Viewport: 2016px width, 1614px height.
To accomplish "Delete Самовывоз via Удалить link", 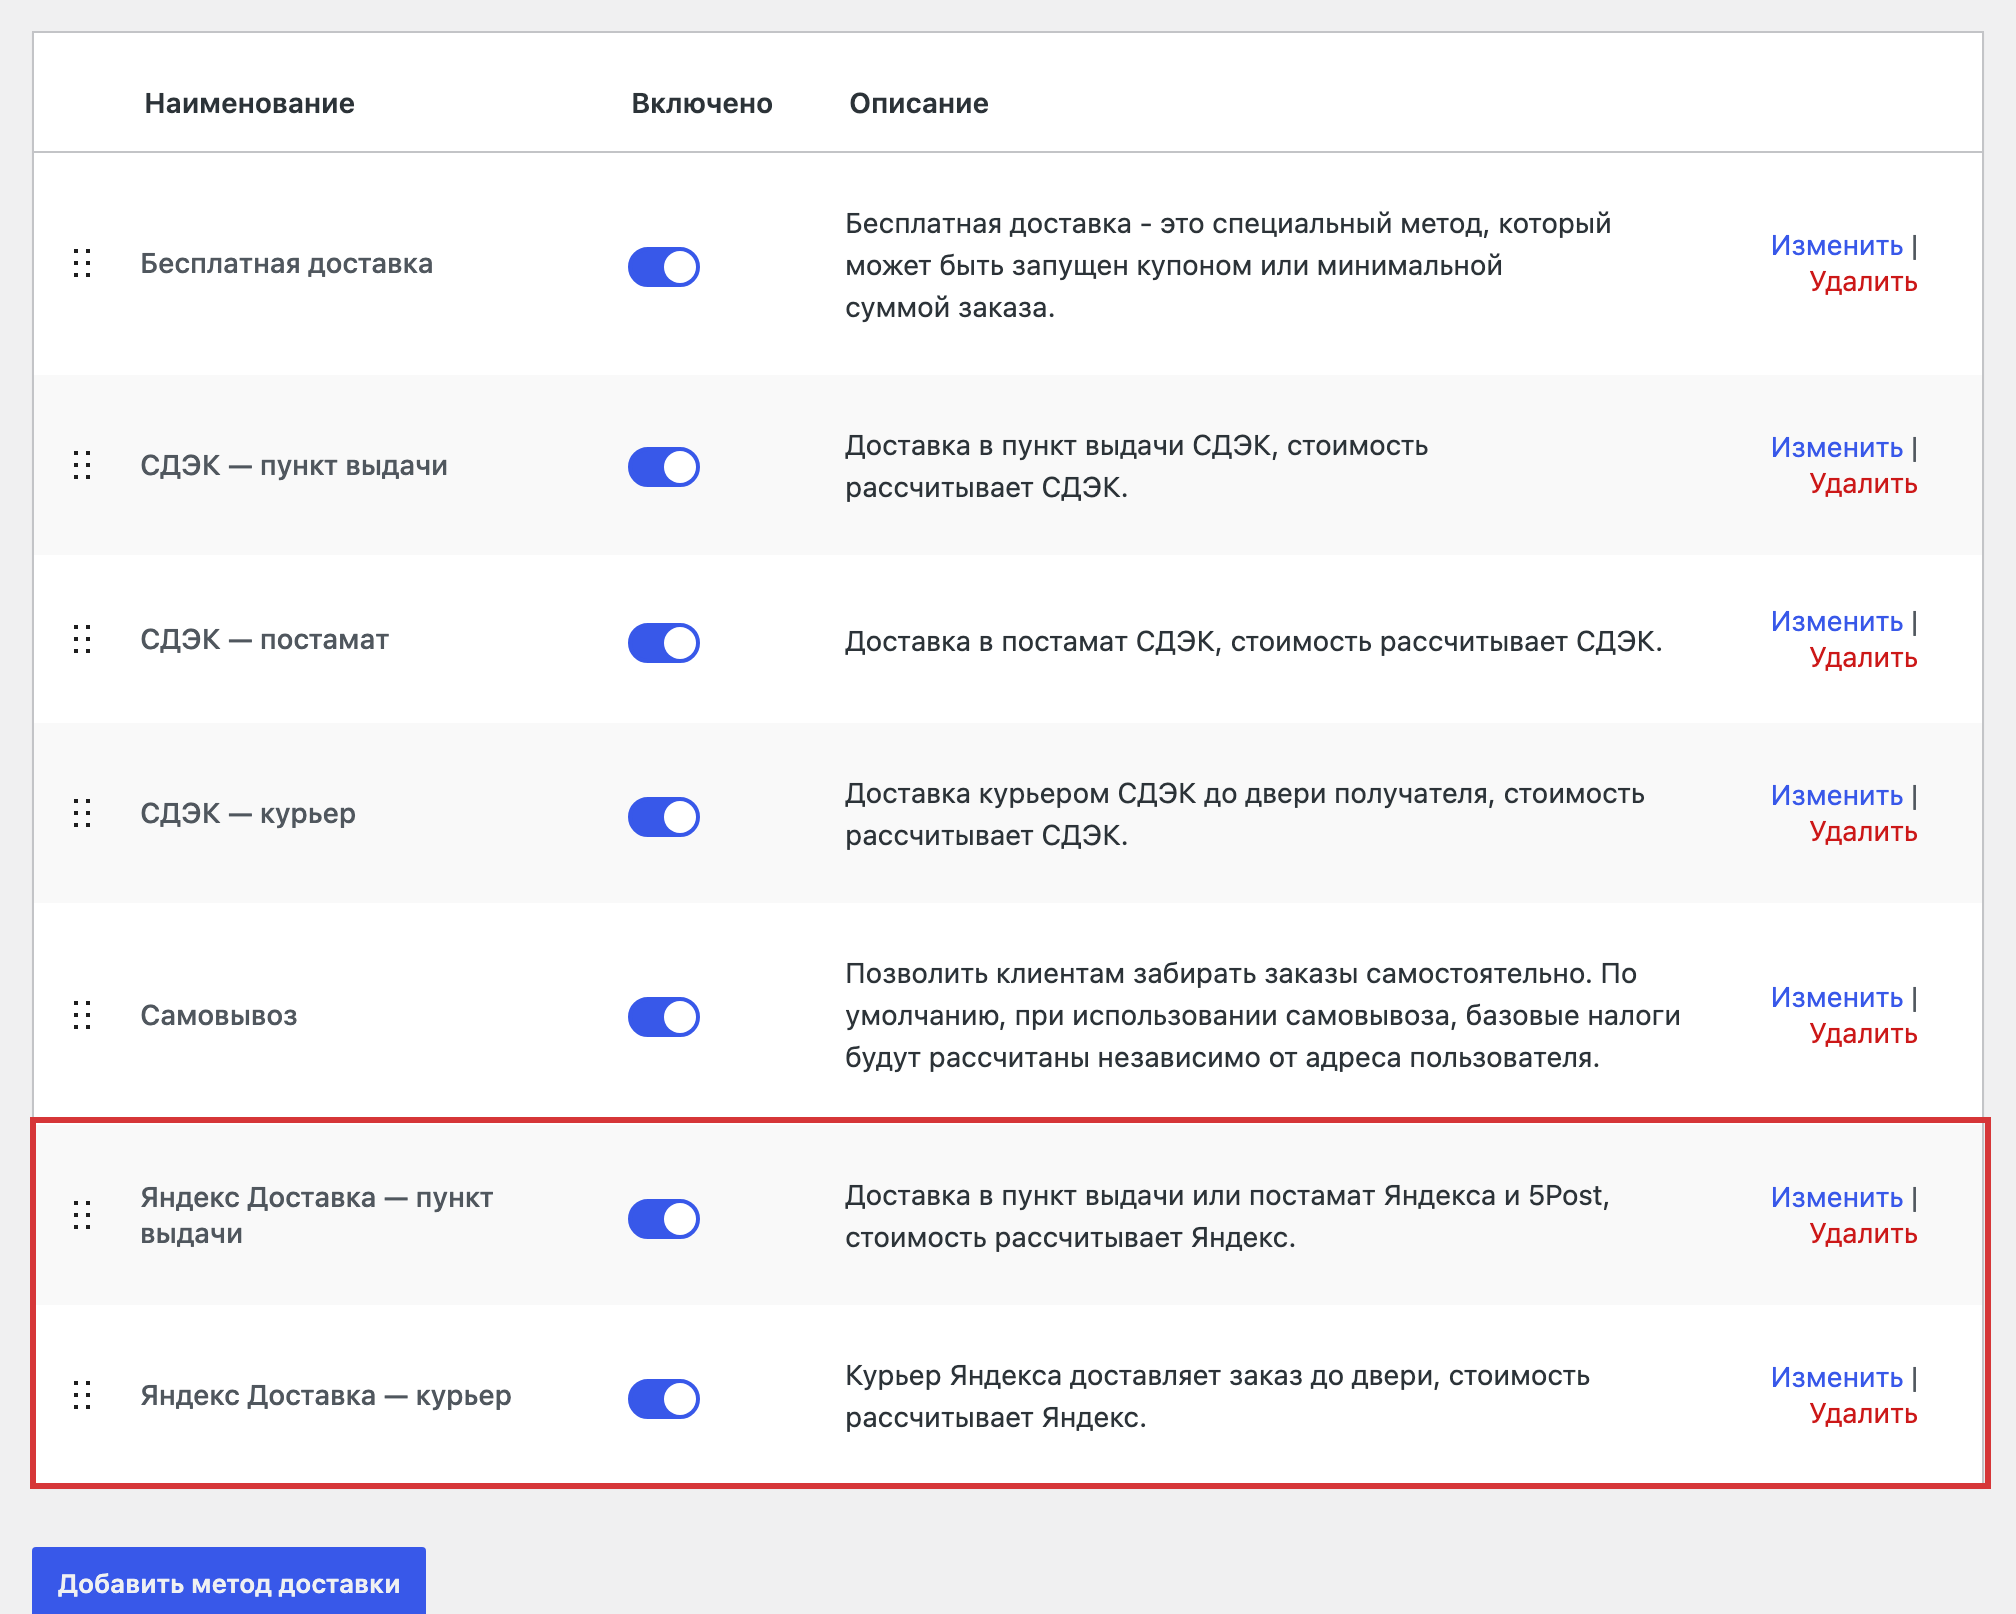I will point(1863,1034).
